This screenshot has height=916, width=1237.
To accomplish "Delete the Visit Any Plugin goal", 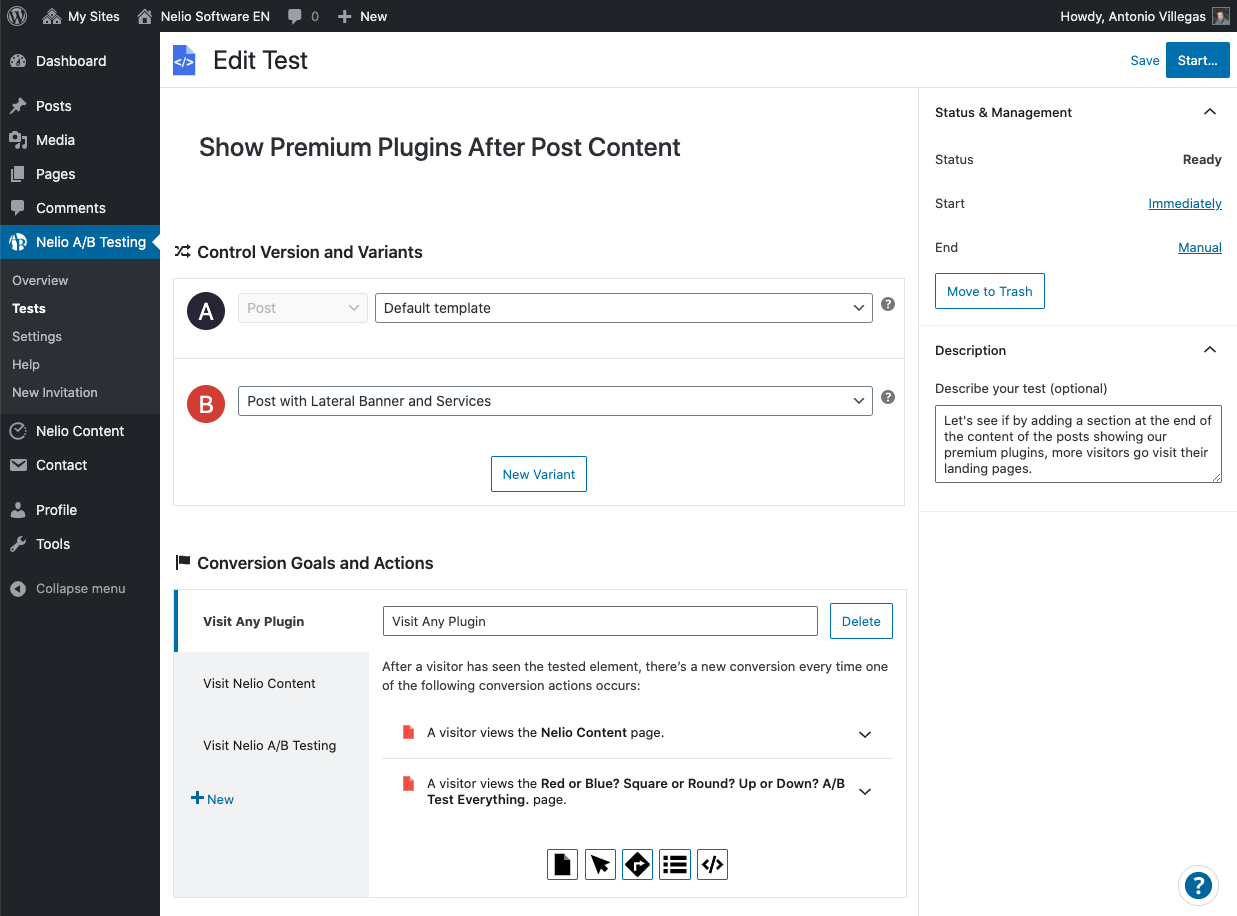I will [x=861, y=621].
